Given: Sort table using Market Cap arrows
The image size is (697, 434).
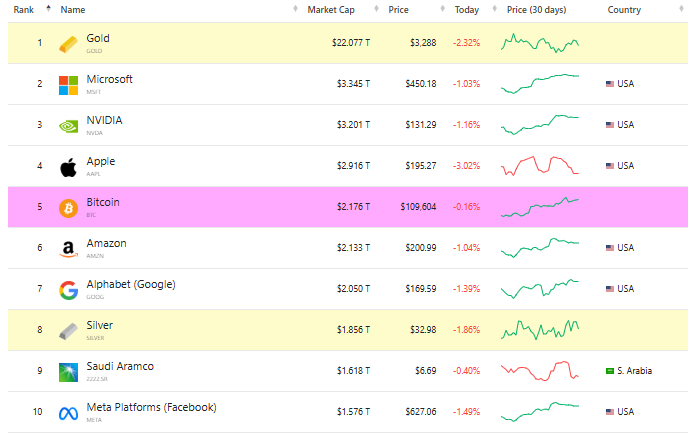Looking at the screenshot, I should (376, 8).
